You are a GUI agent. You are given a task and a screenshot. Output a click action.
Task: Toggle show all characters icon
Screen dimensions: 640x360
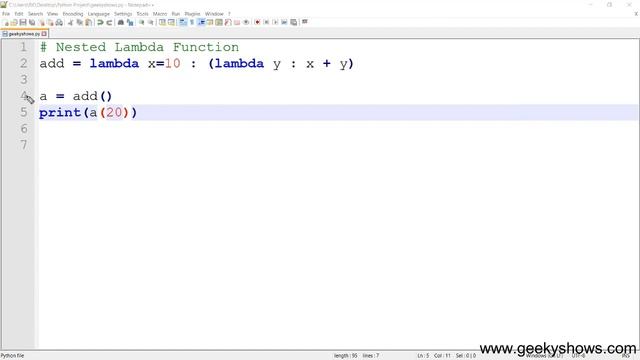(192, 22)
